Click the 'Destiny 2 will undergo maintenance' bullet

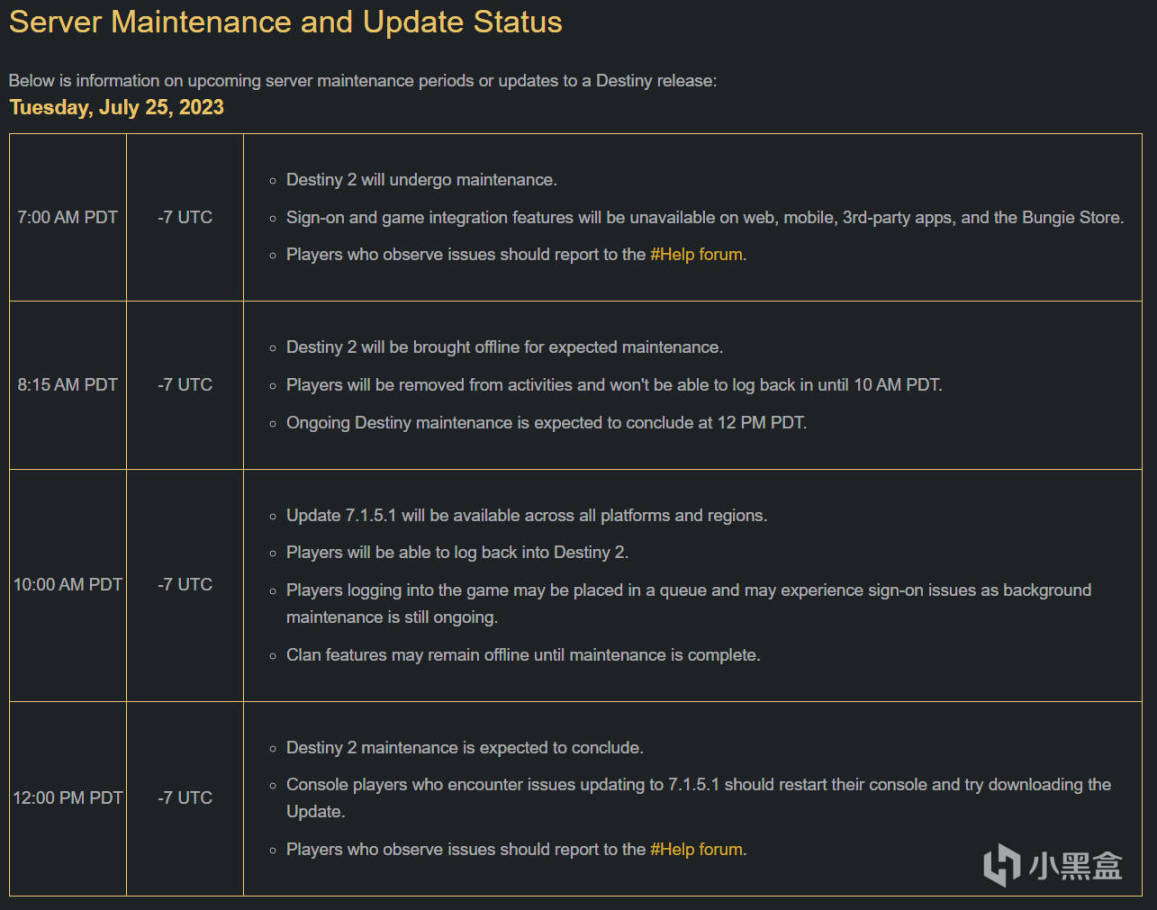point(421,180)
